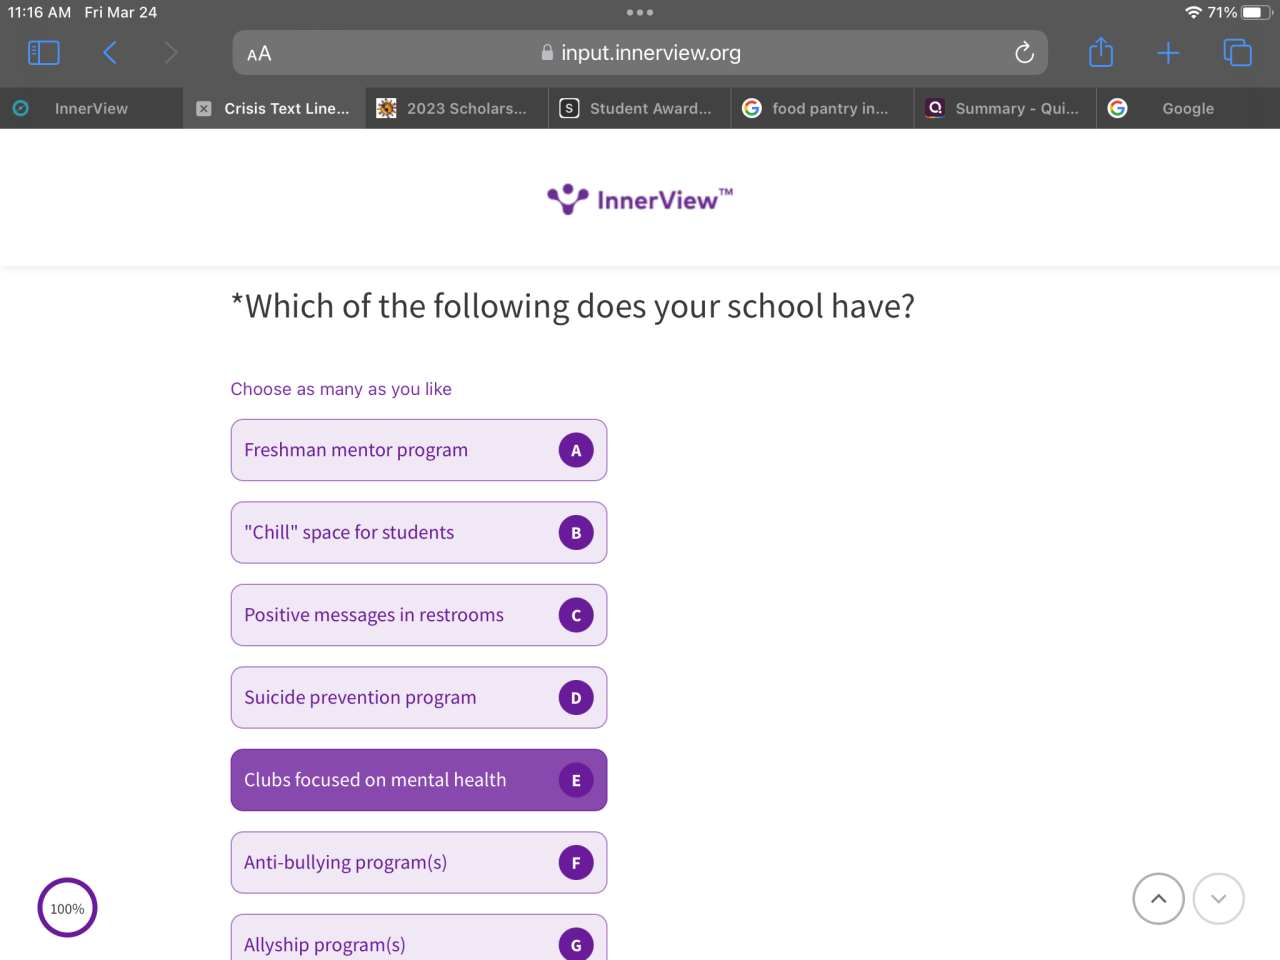Click the InnerView logo
The height and width of the screenshot is (960, 1280).
pyautogui.click(x=640, y=199)
